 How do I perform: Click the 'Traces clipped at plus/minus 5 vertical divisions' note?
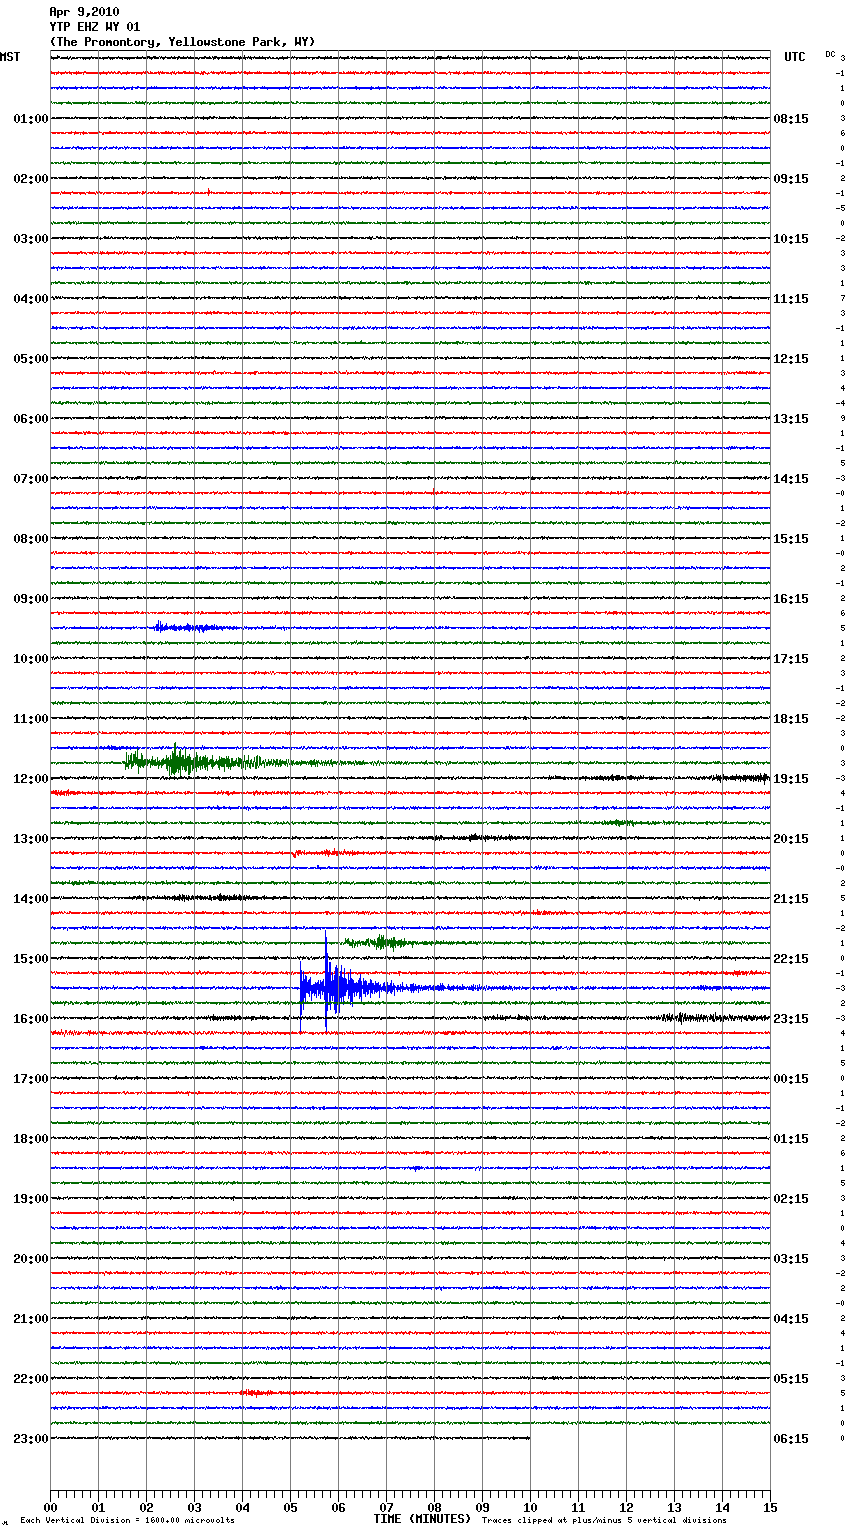(x=604, y=1521)
